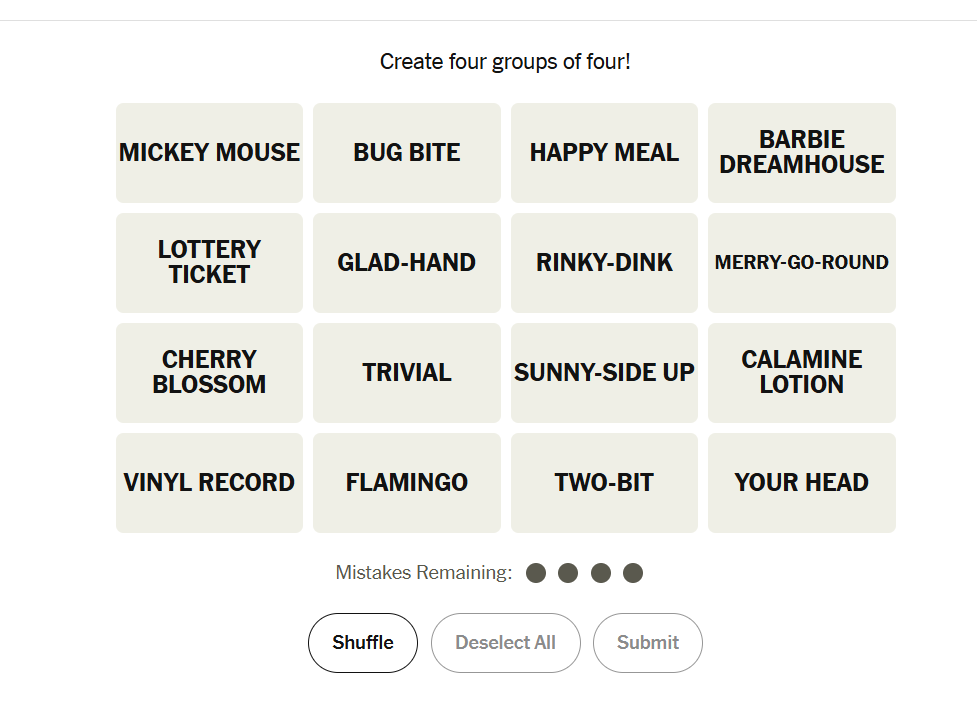Submit the selected group
Viewport: 977px width, 711px height.
[648, 643]
